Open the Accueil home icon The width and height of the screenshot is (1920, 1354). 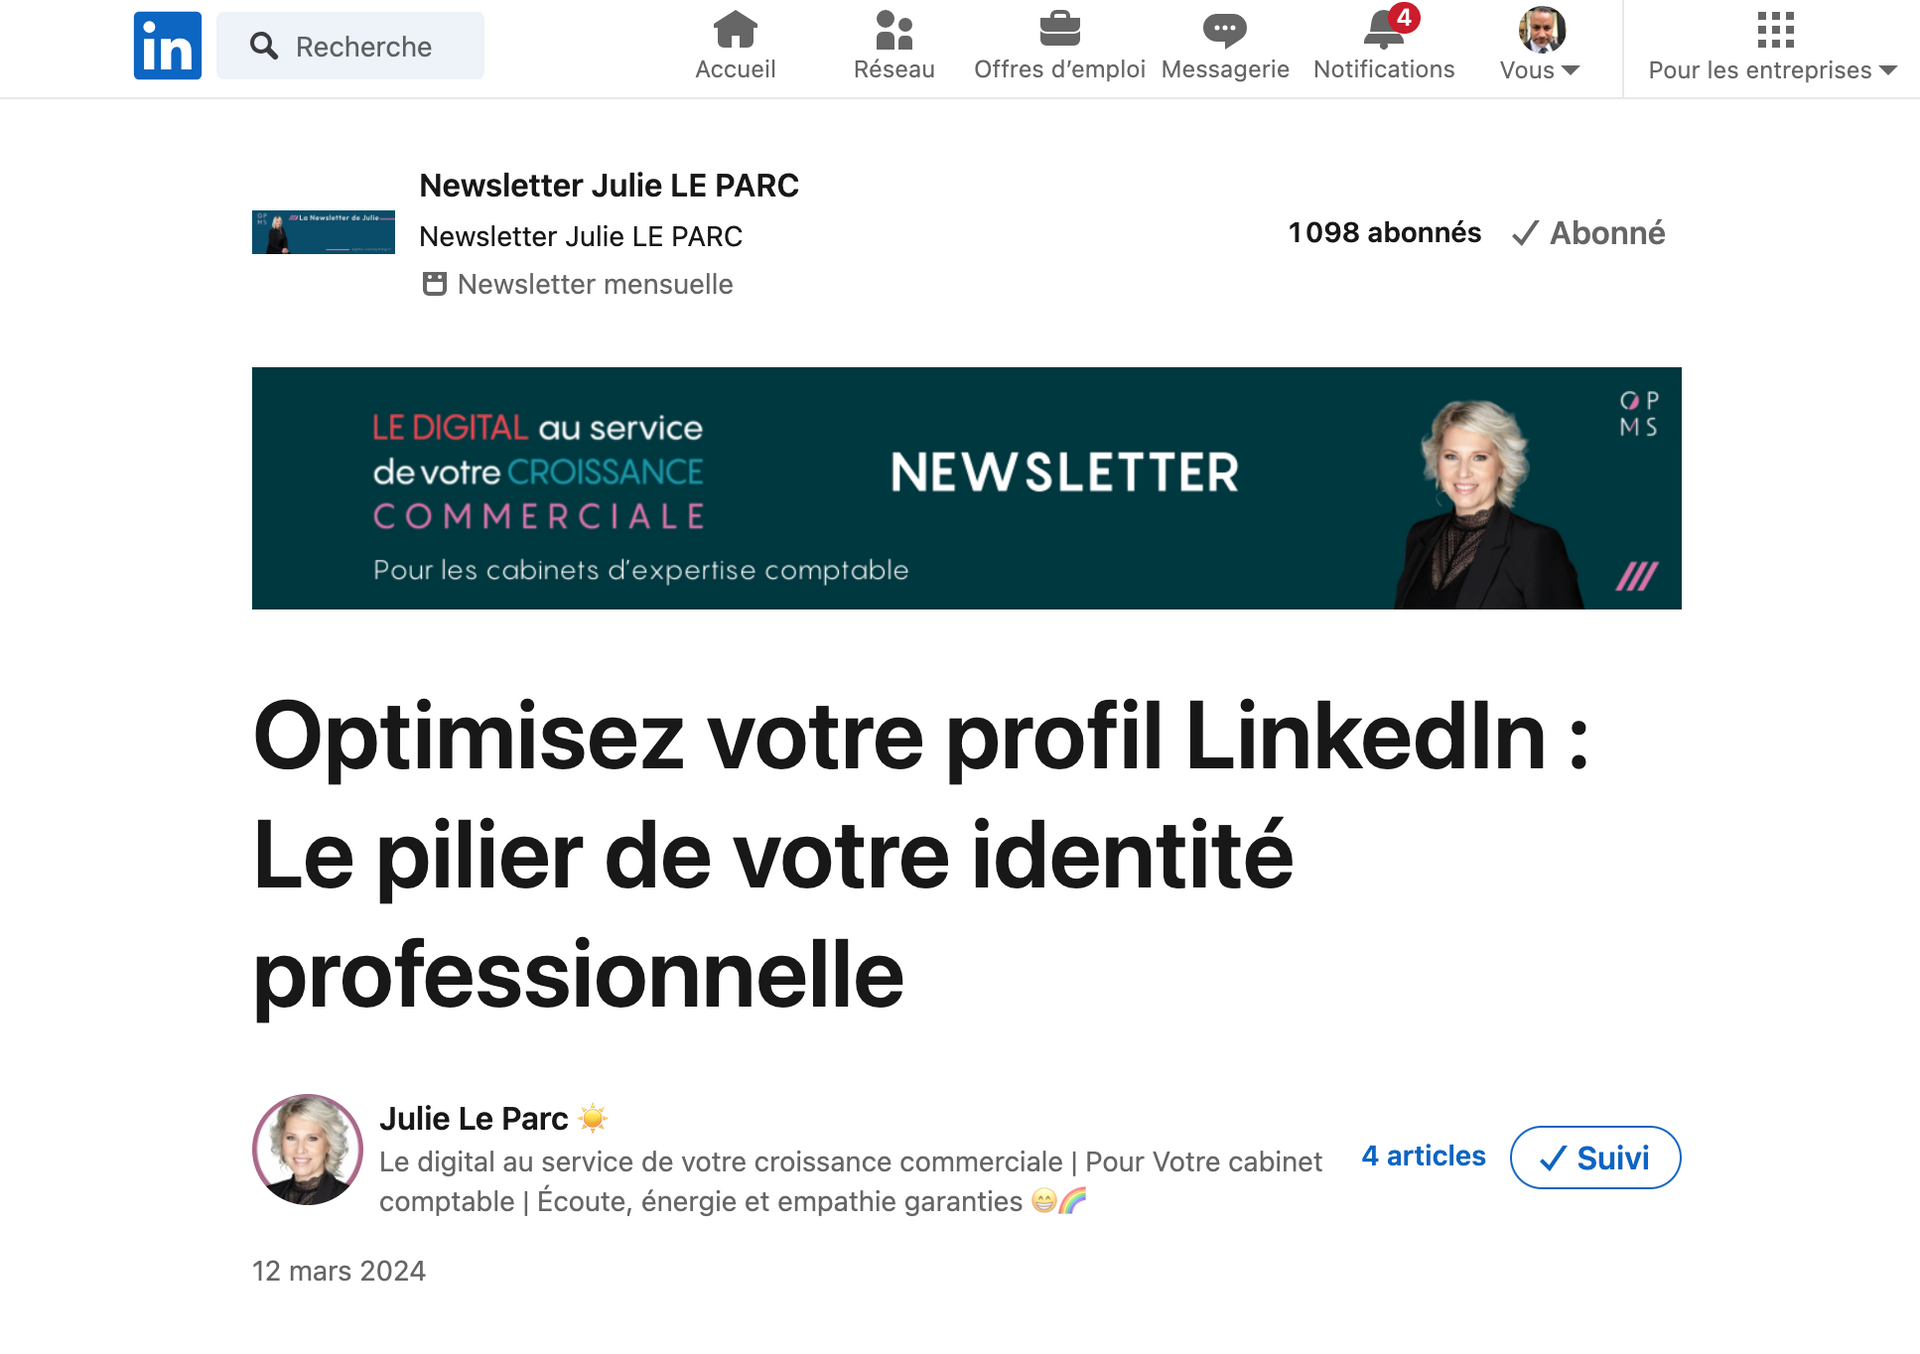point(735,31)
